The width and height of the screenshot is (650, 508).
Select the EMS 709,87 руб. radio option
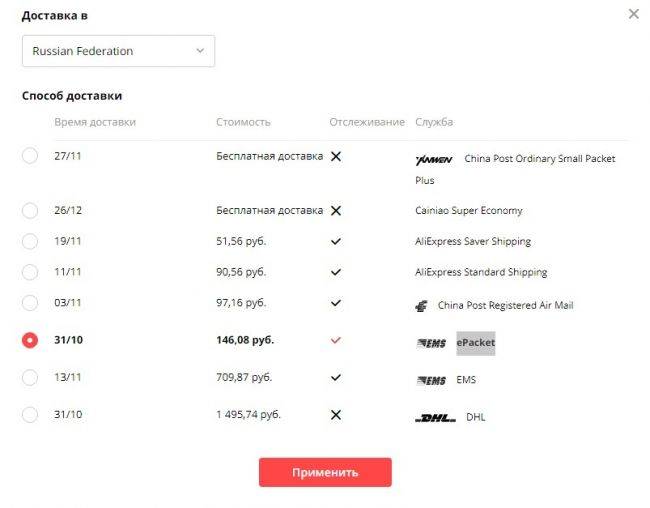(30, 378)
